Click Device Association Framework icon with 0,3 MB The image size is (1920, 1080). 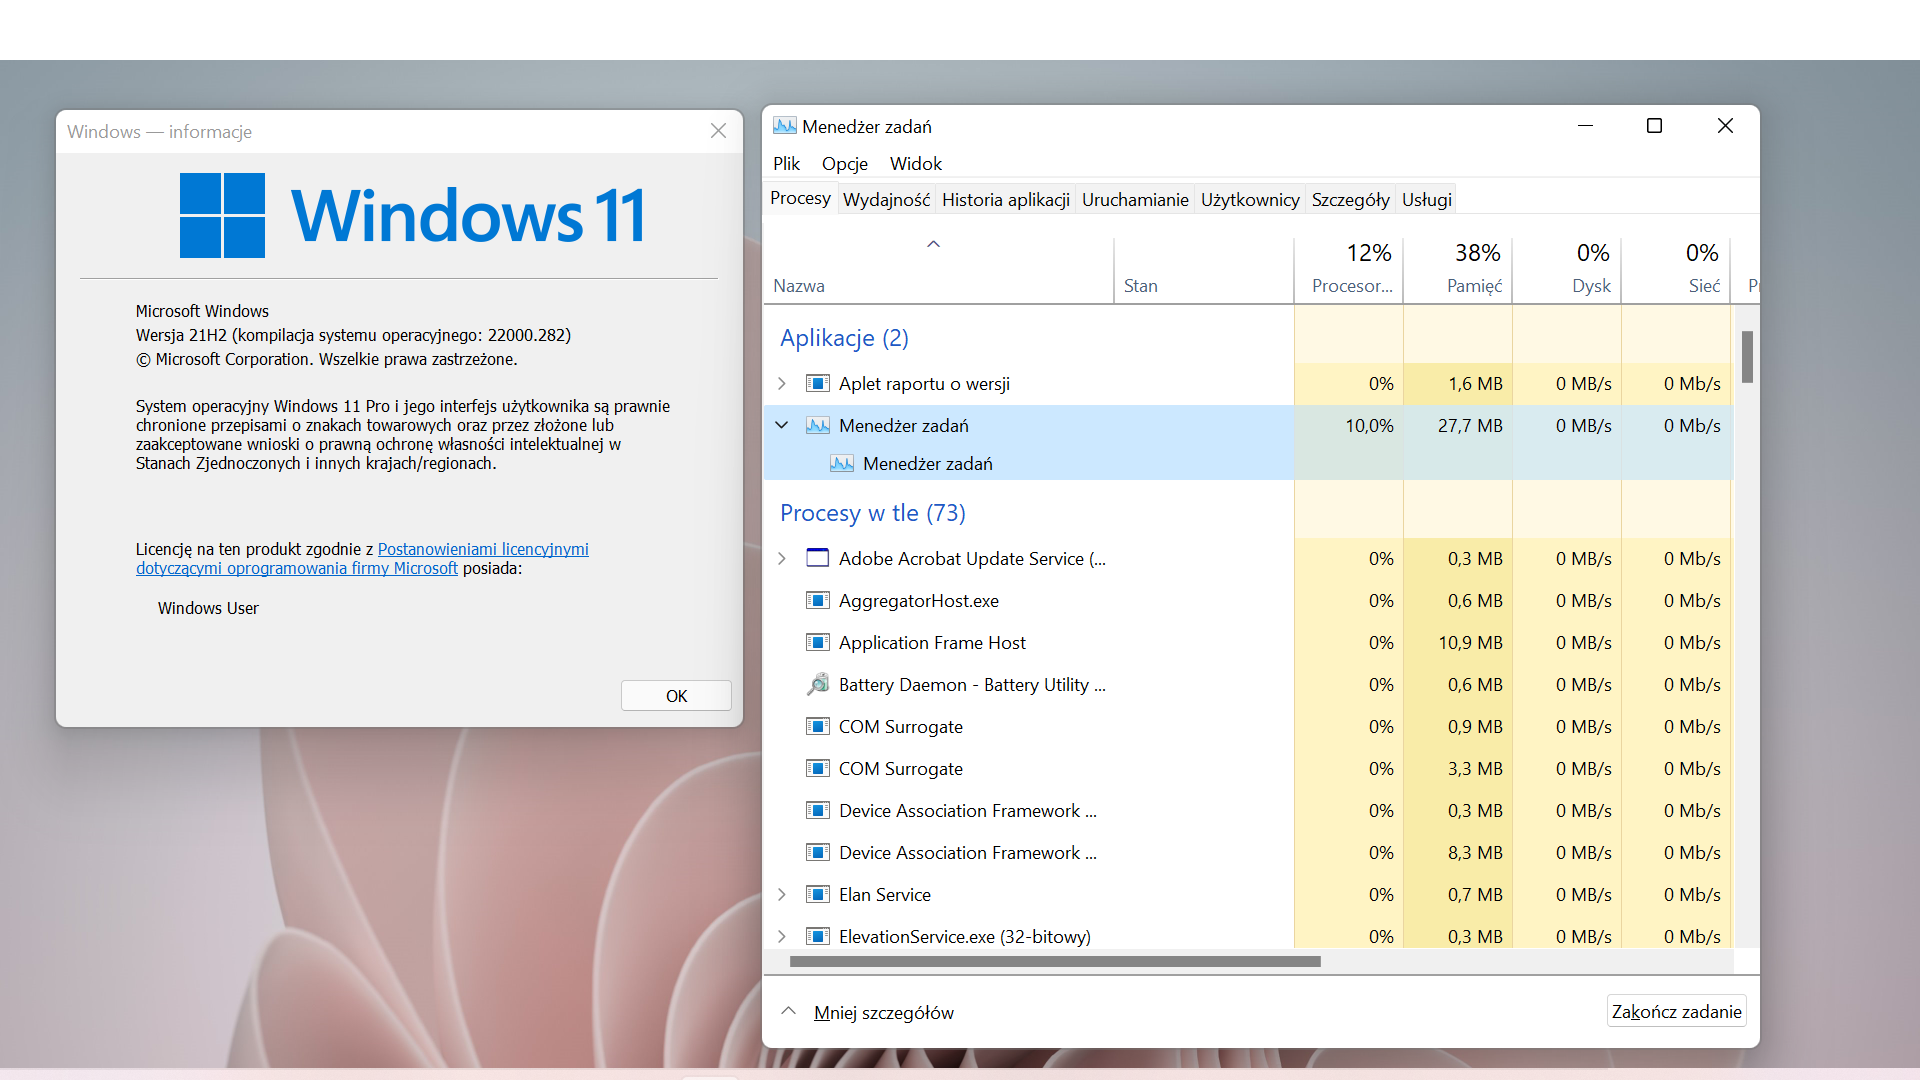click(818, 811)
